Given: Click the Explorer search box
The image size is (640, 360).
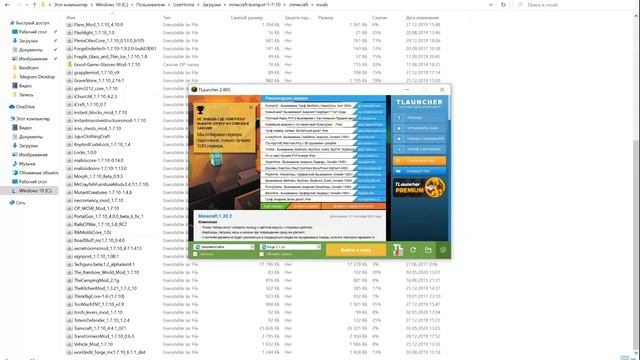Looking at the screenshot, I should pos(573,4).
